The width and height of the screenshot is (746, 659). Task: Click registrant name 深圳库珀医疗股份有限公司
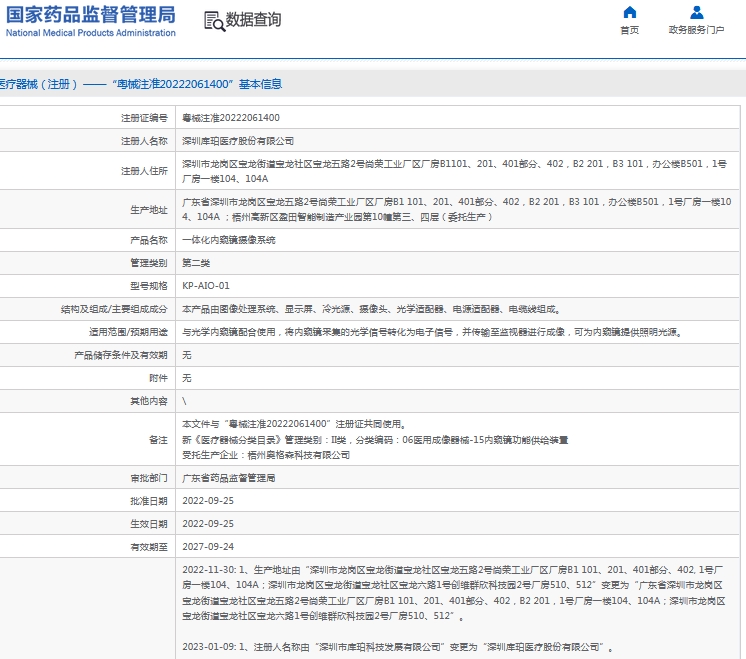click(x=238, y=141)
